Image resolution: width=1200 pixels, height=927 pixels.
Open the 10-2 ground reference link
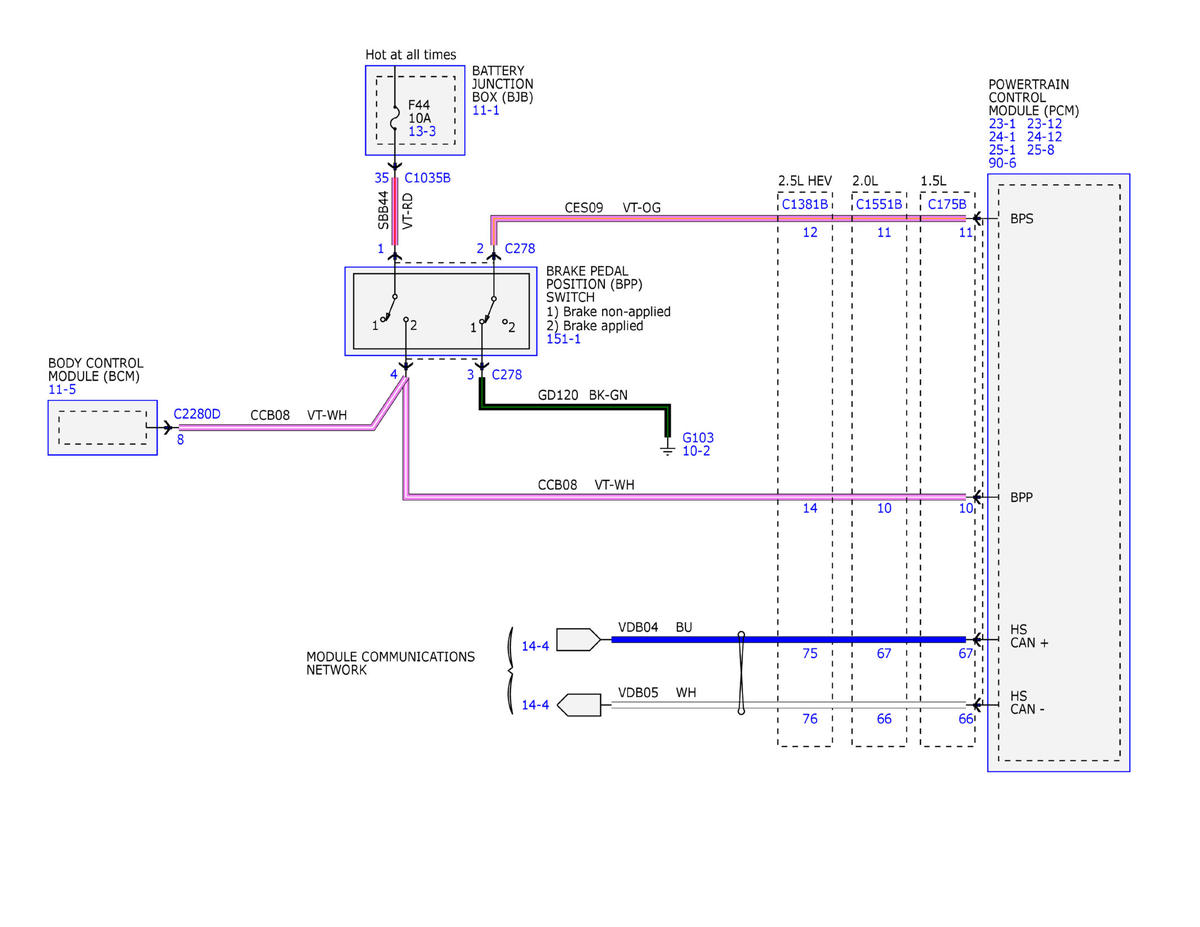click(x=696, y=451)
